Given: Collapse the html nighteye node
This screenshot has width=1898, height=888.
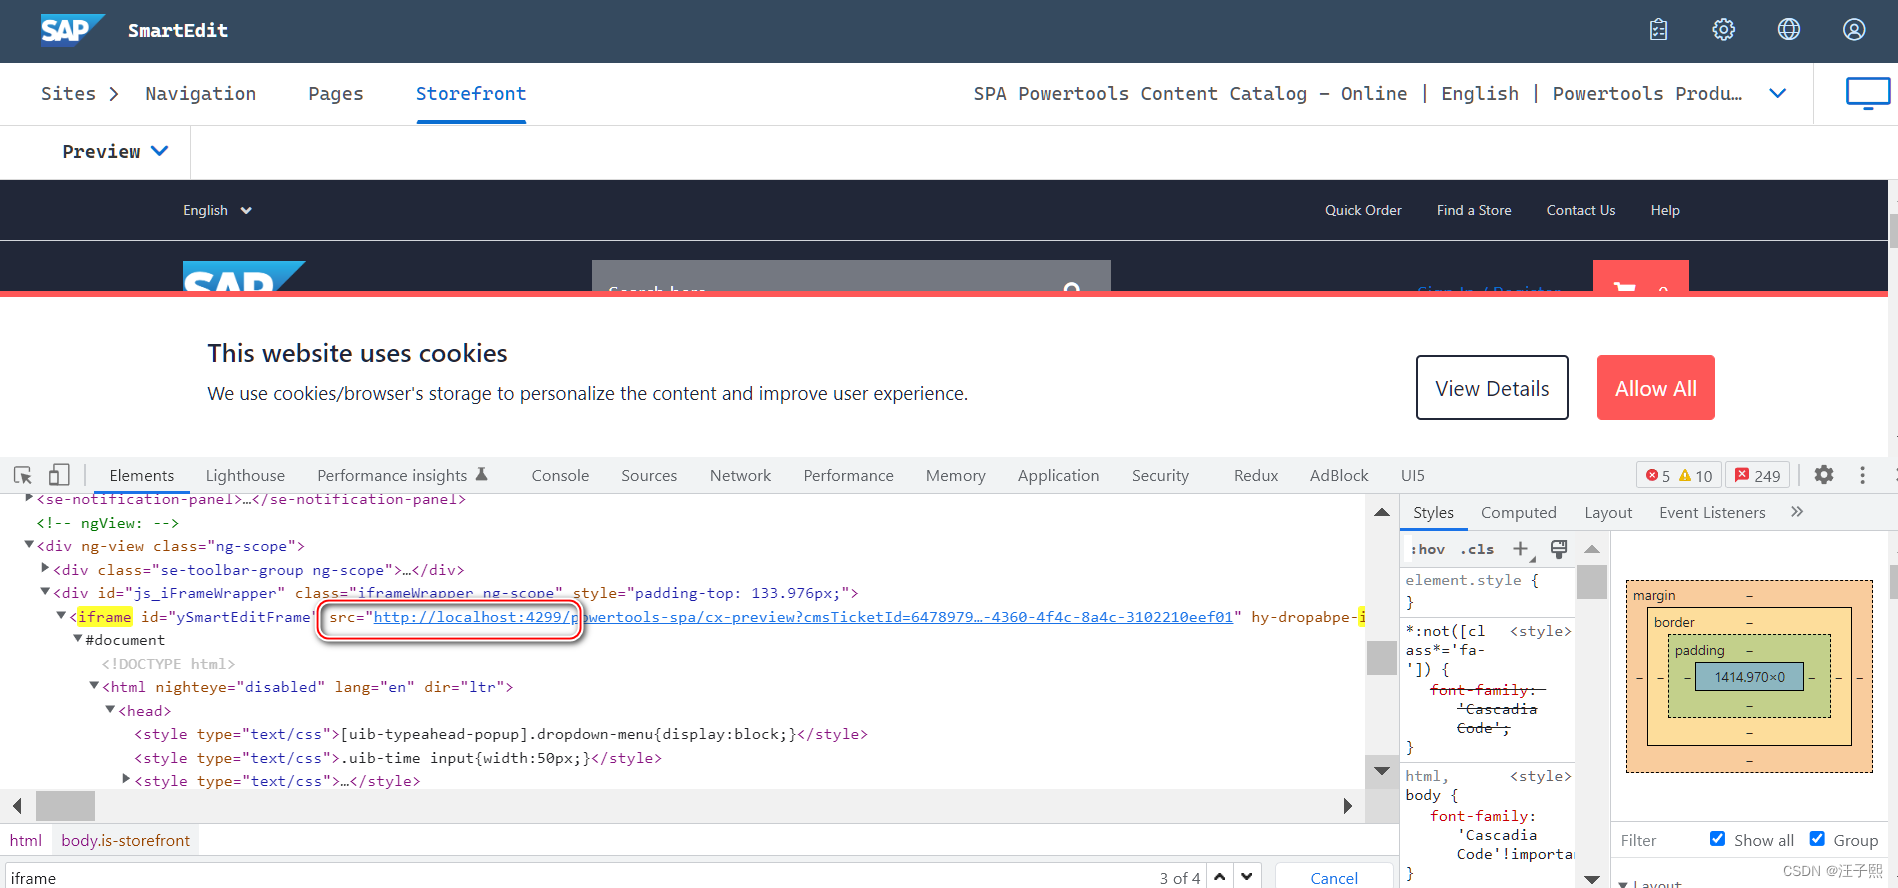Looking at the screenshot, I should (x=94, y=686).
